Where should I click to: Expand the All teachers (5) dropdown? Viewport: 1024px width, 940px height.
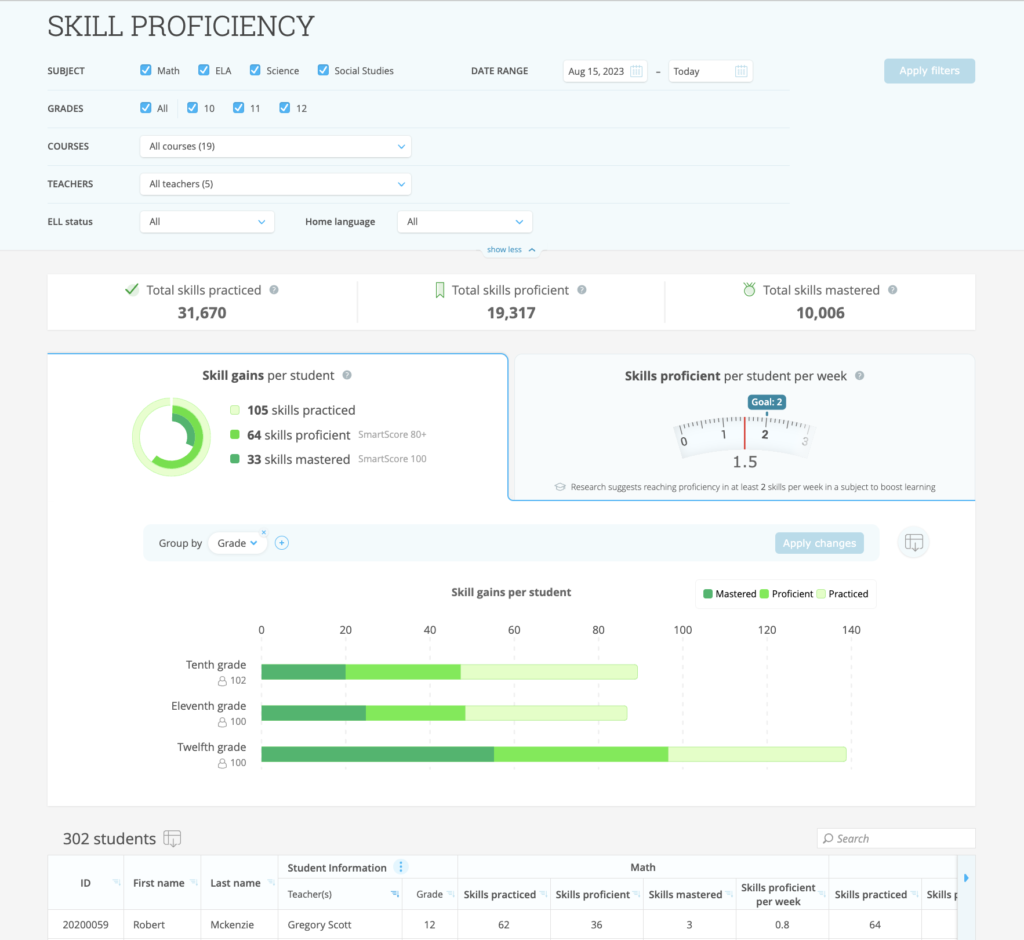(275, 184)
